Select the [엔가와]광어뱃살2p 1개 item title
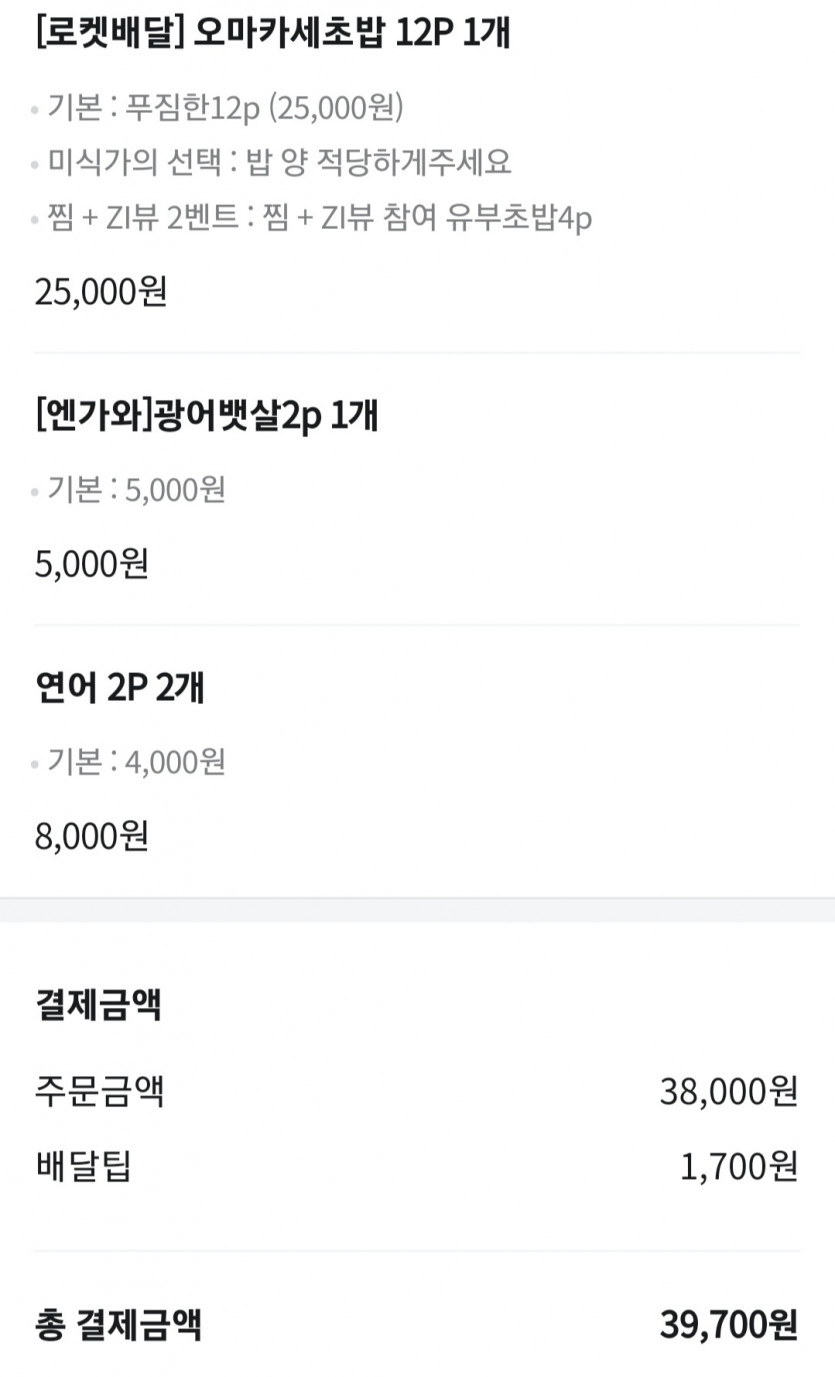The image size is (835, 1377). (206, 415)
